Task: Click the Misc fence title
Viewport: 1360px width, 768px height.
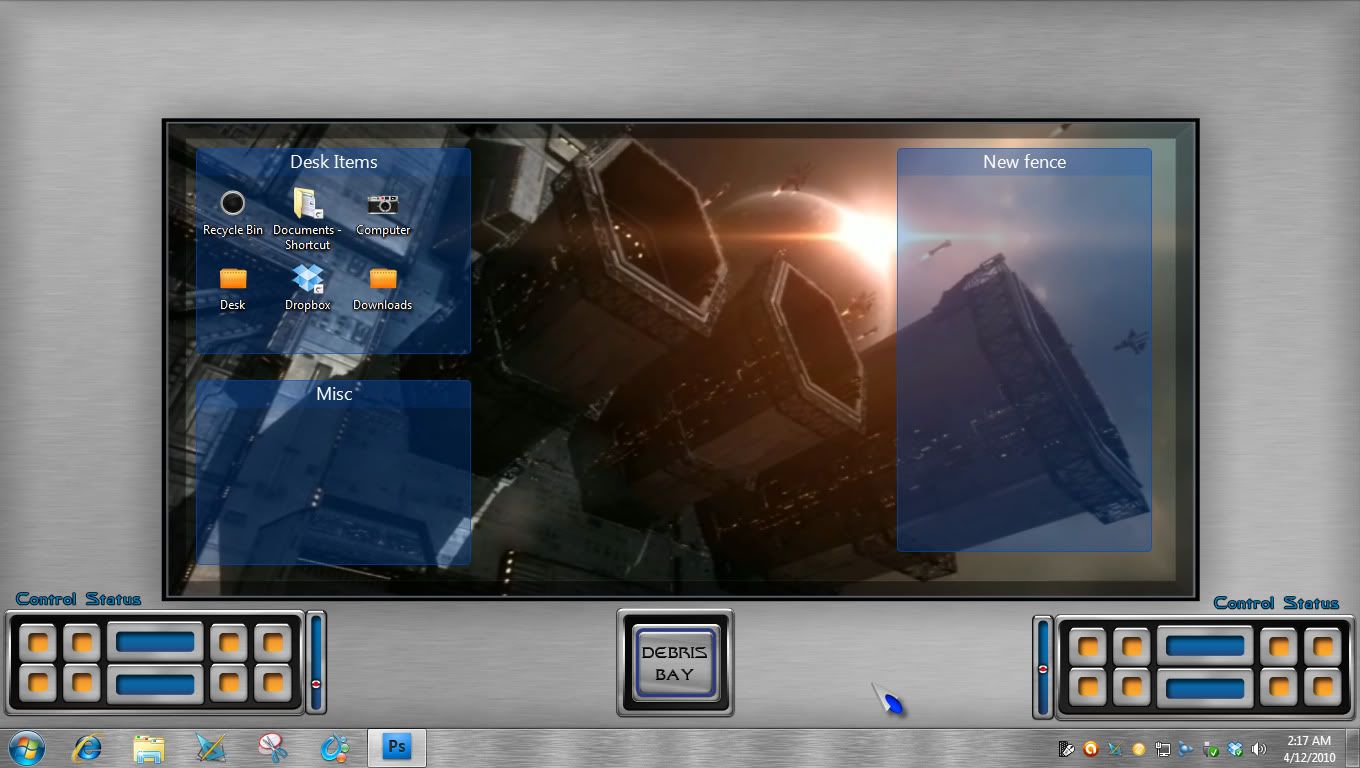Action: pos(334,394)
